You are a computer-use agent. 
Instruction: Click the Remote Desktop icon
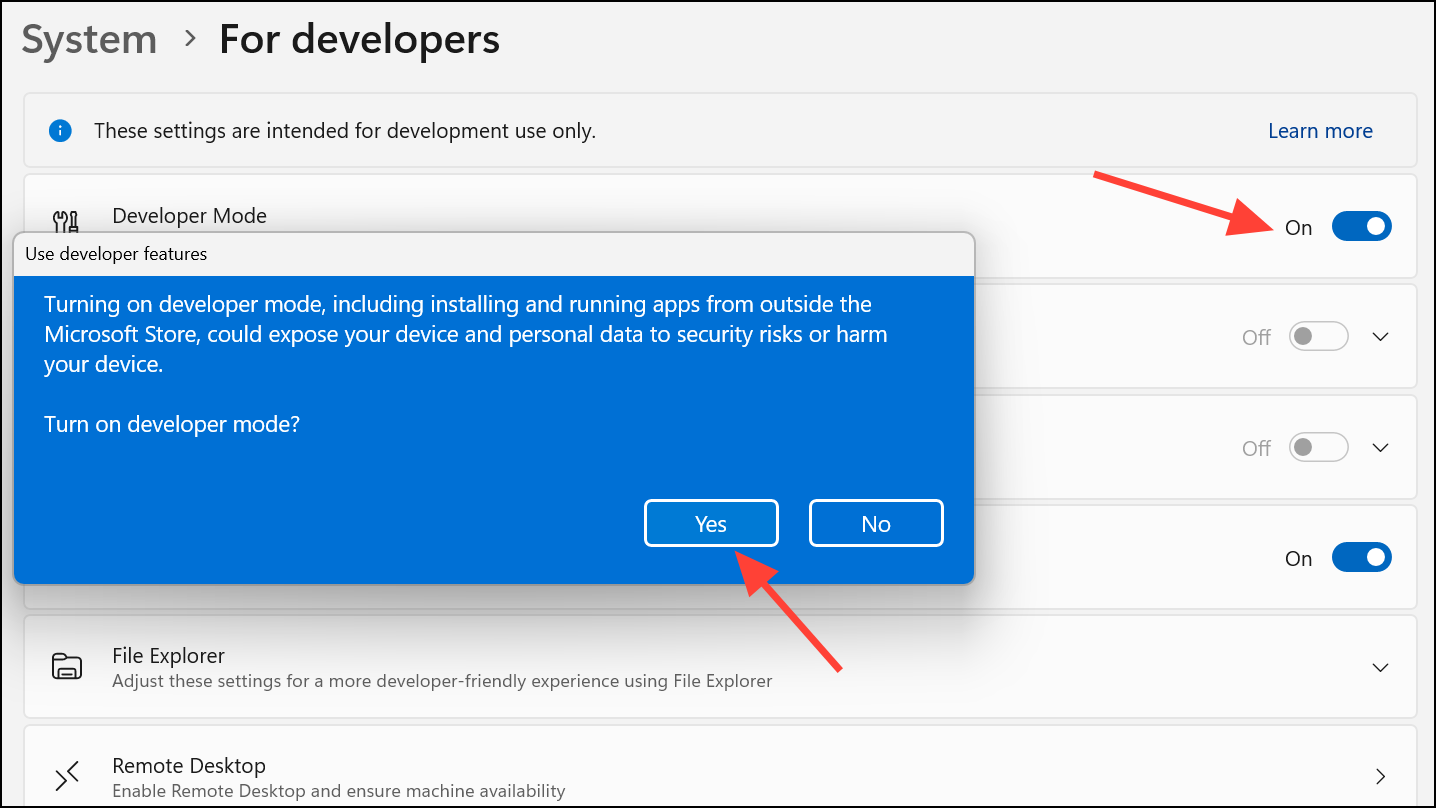pos(66,776)
